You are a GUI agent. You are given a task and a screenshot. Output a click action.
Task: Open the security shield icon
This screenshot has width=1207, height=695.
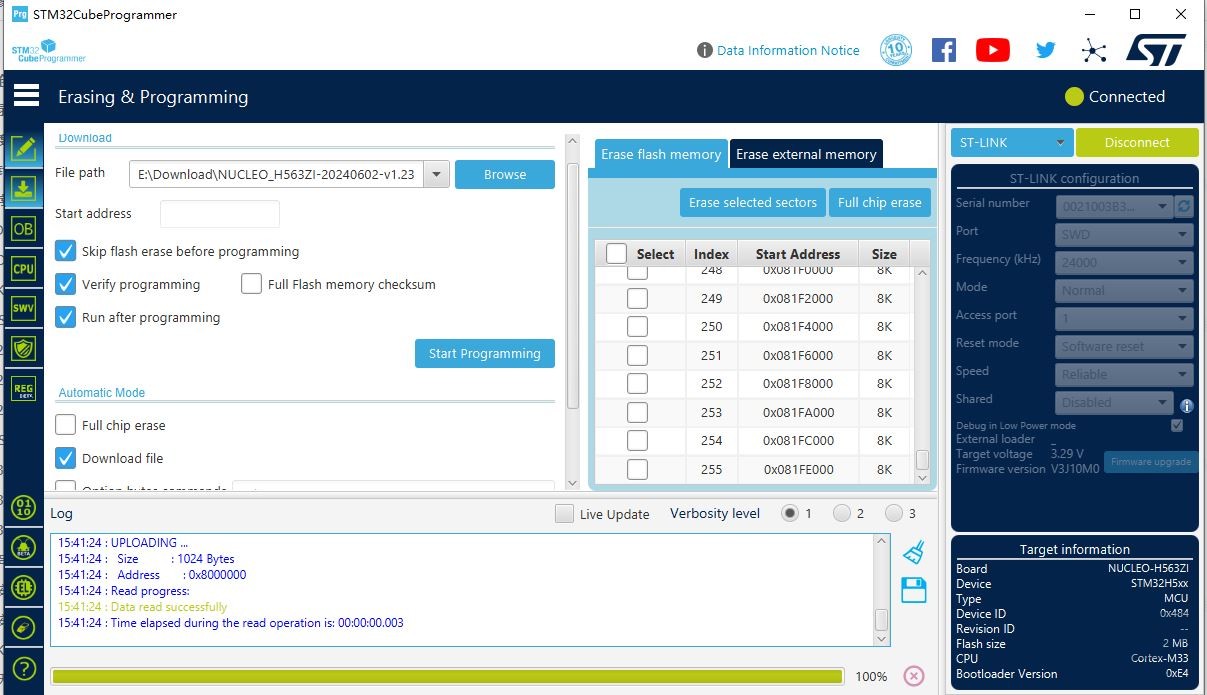click(x=23, y=349)
